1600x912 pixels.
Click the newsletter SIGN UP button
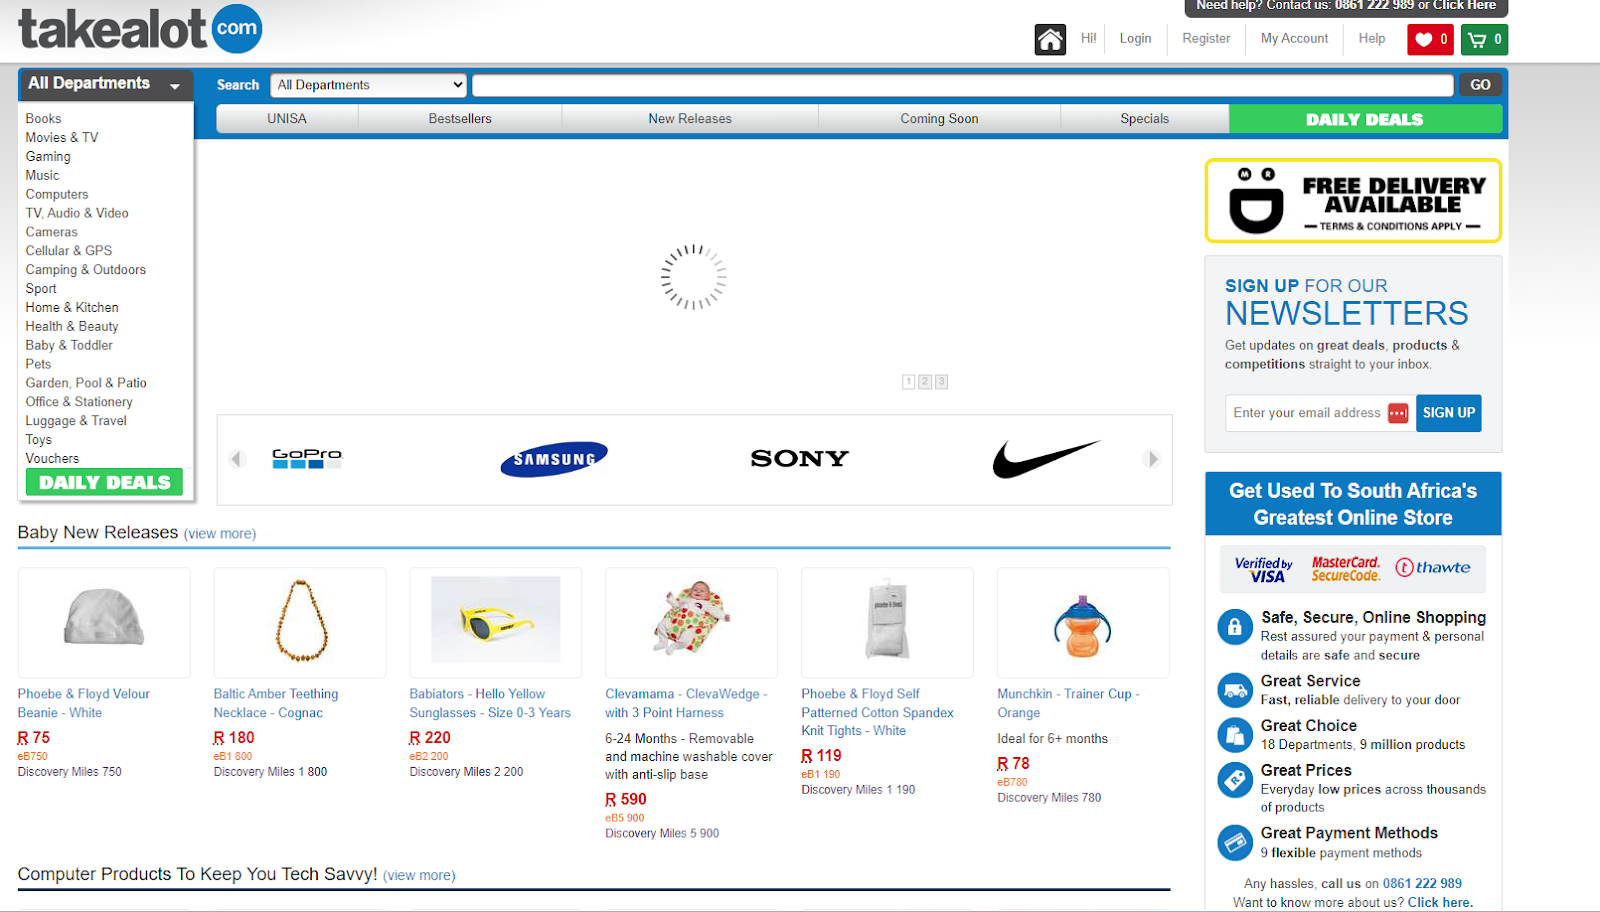[x=1449, y=413]
